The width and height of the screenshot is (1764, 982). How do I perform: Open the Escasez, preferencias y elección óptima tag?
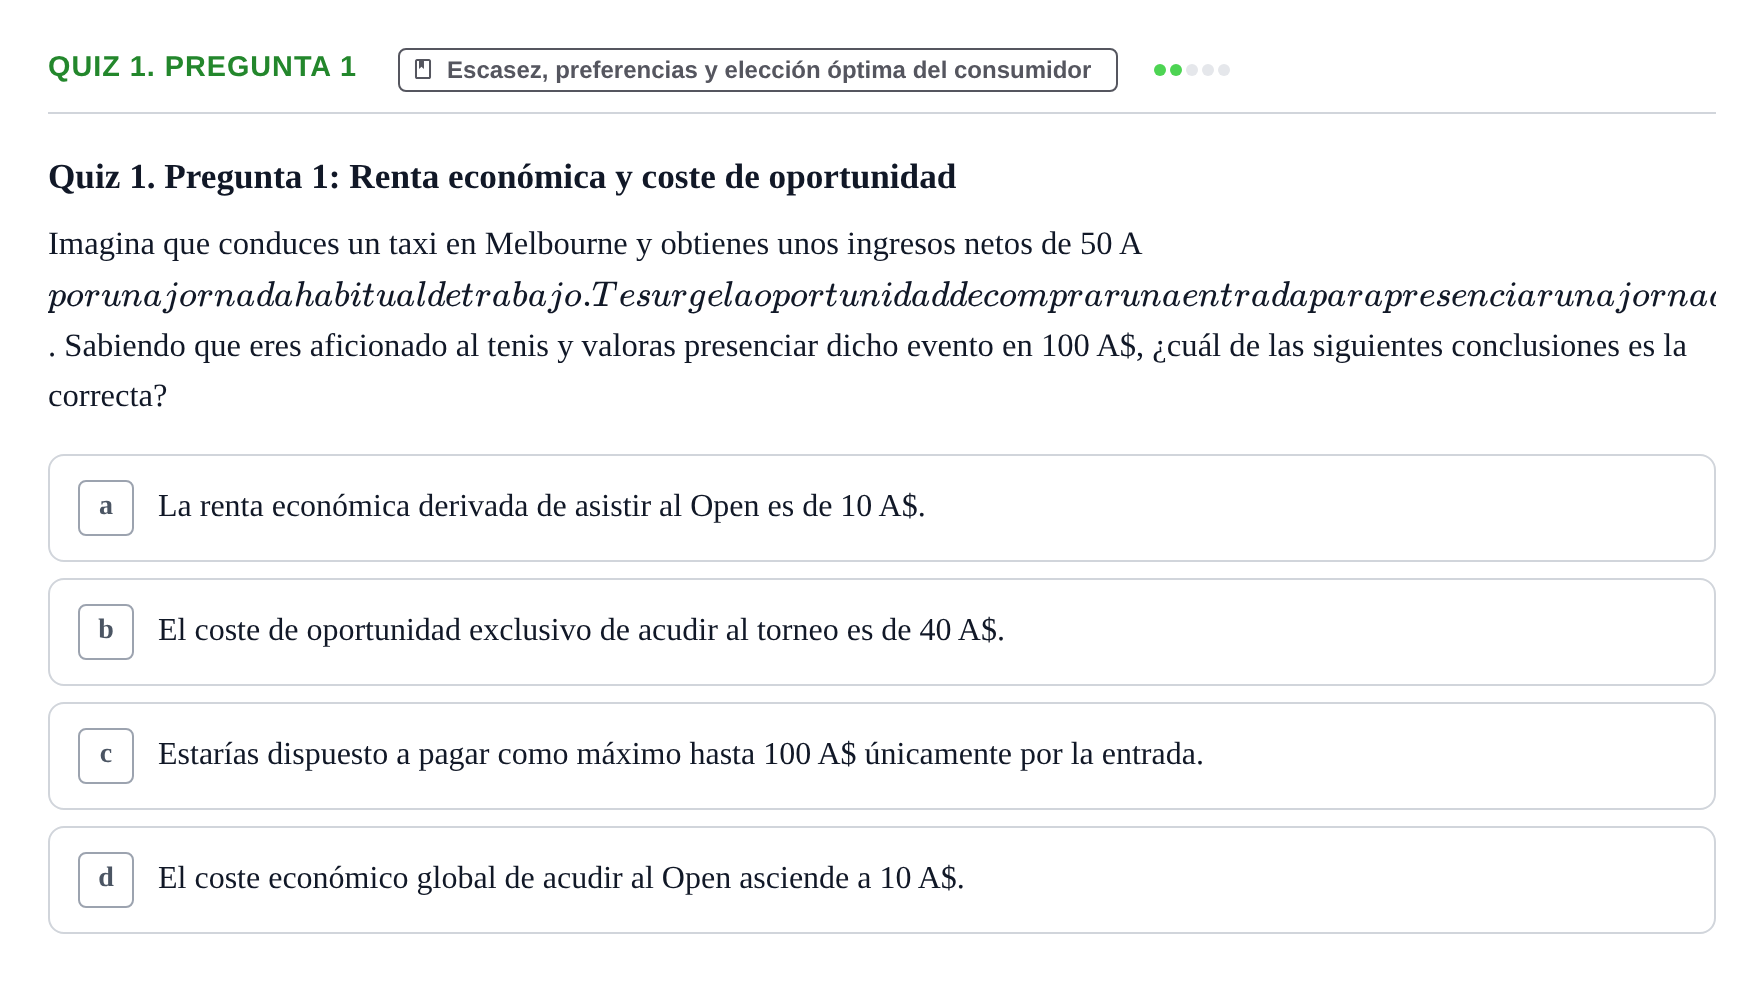(x=757, y=70)
